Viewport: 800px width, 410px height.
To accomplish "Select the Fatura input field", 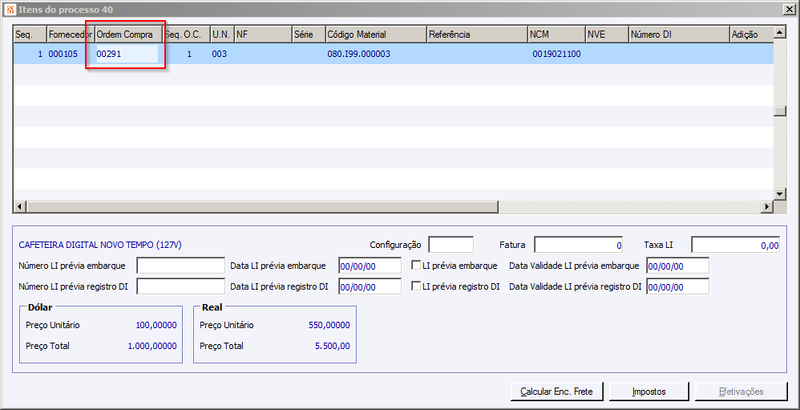I will 579,245.
